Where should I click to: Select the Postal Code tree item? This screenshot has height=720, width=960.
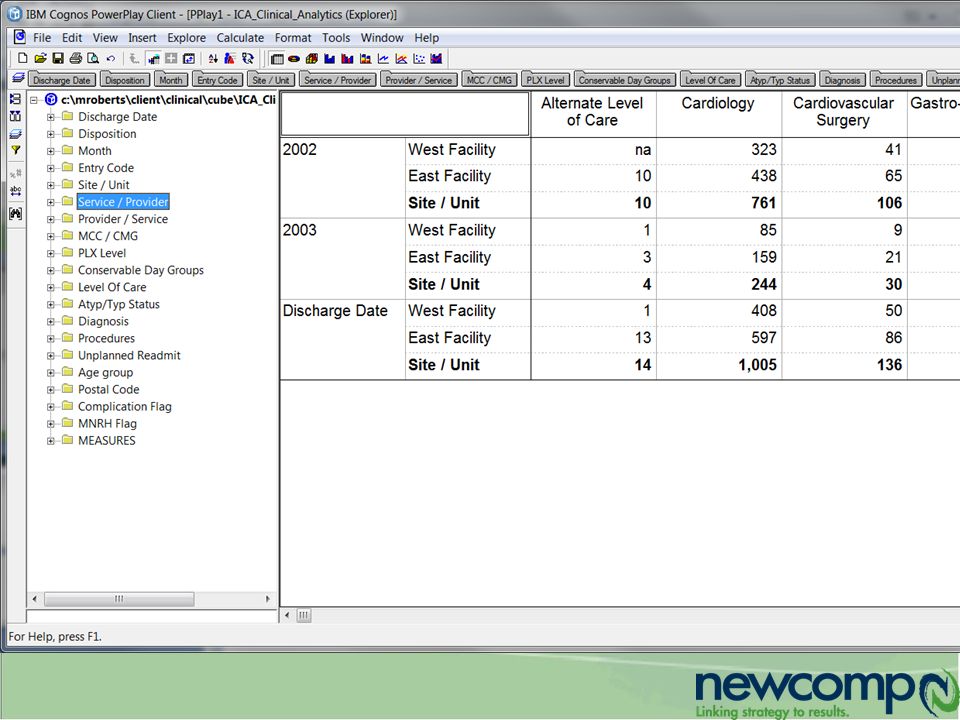(108, 389)
